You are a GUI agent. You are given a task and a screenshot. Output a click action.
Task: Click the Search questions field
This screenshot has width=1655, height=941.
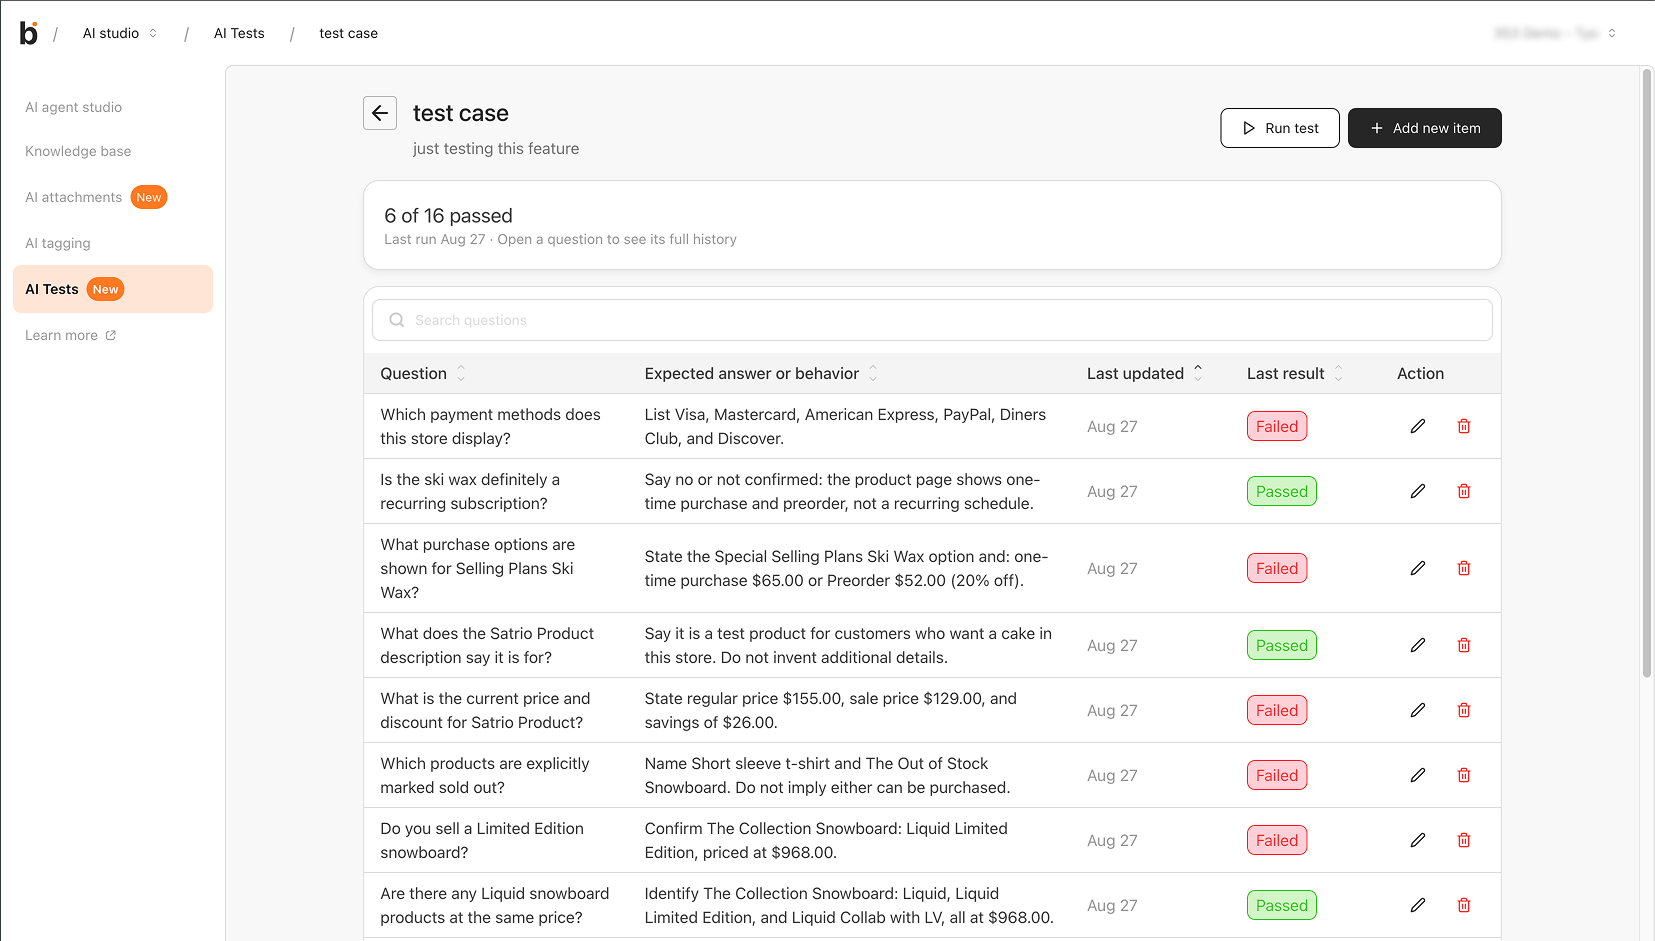click(932, 320)
